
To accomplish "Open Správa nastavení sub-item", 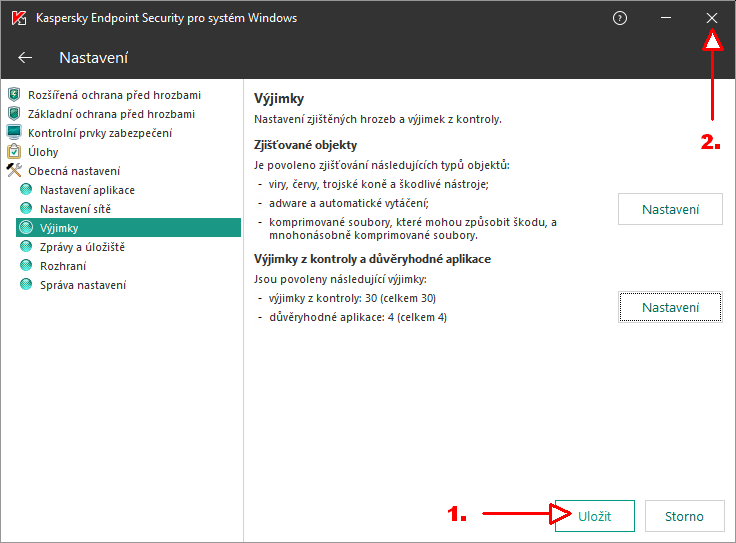I will (x=83, y=285).
